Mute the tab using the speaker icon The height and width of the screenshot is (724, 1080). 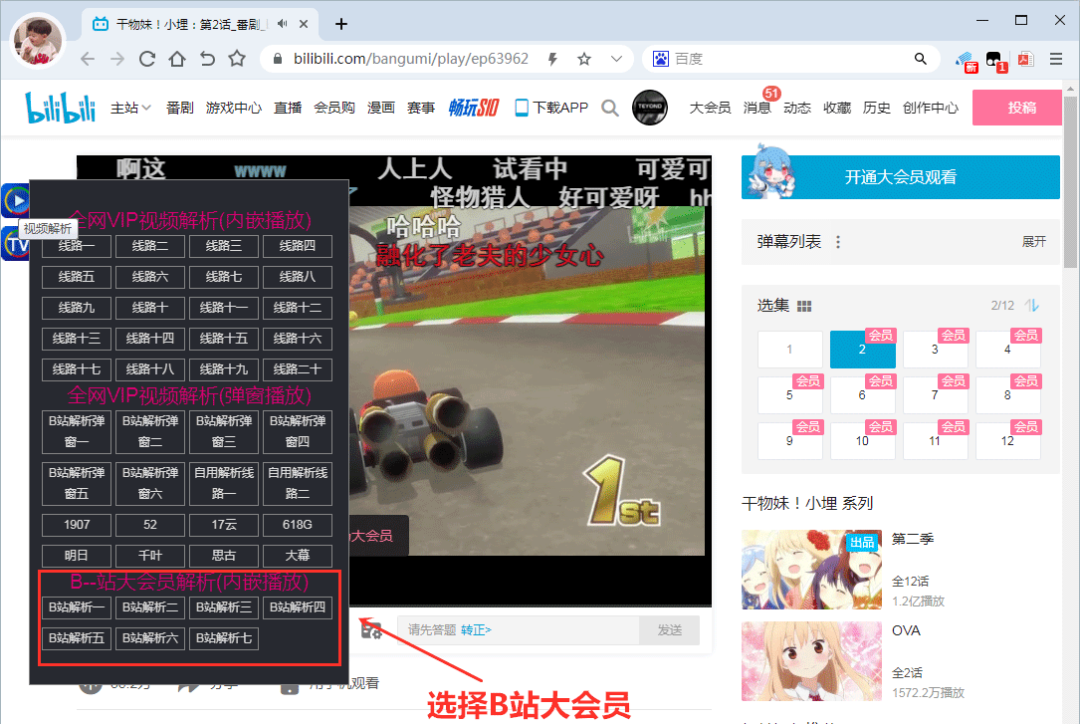(282, 23)
